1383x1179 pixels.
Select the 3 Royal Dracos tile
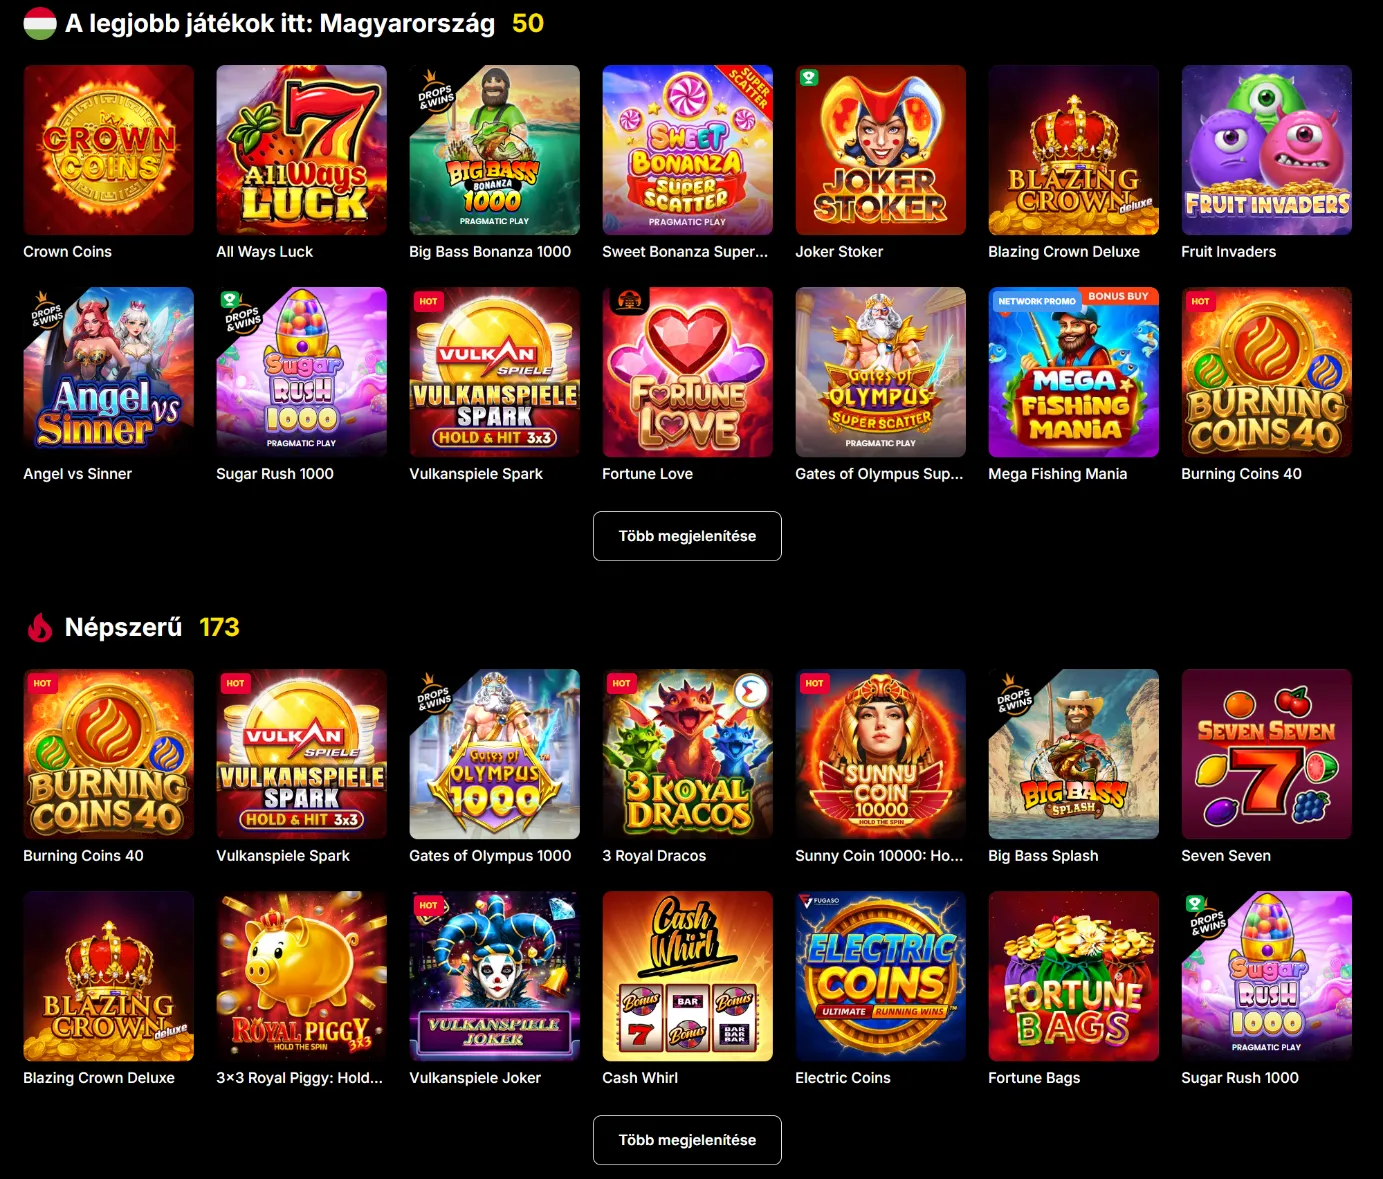tap(687, 754)
